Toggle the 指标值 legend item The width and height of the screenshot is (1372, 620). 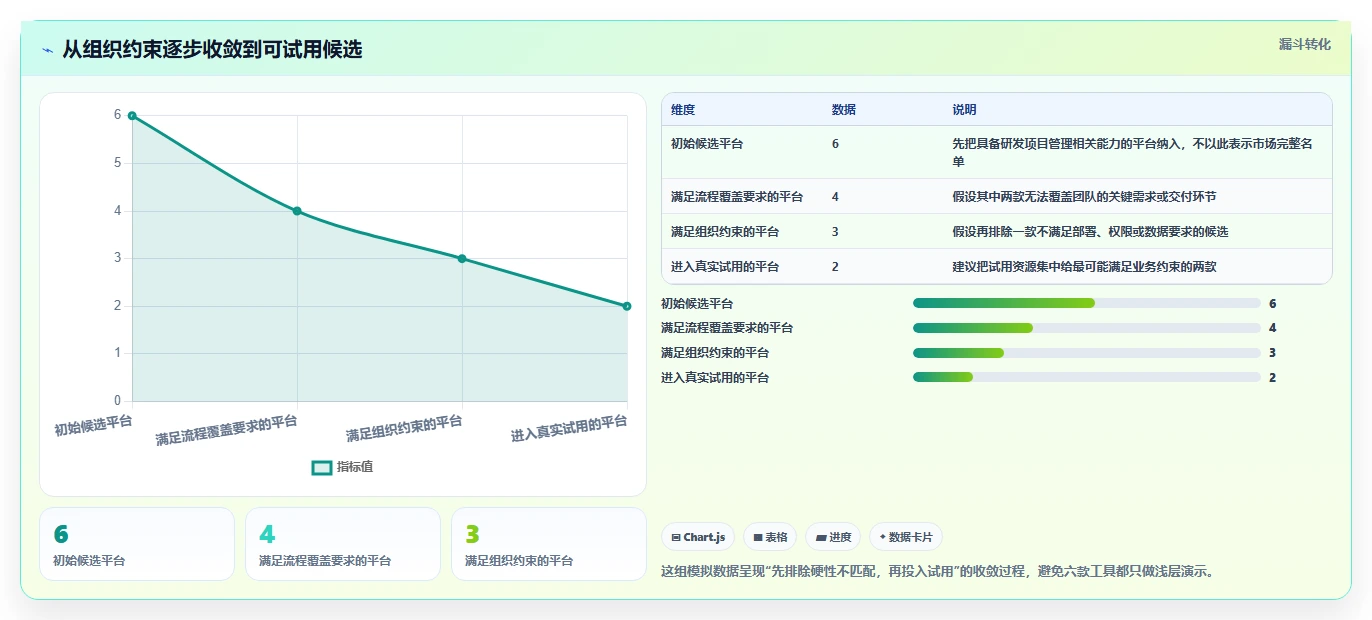[x=342, y=467]
